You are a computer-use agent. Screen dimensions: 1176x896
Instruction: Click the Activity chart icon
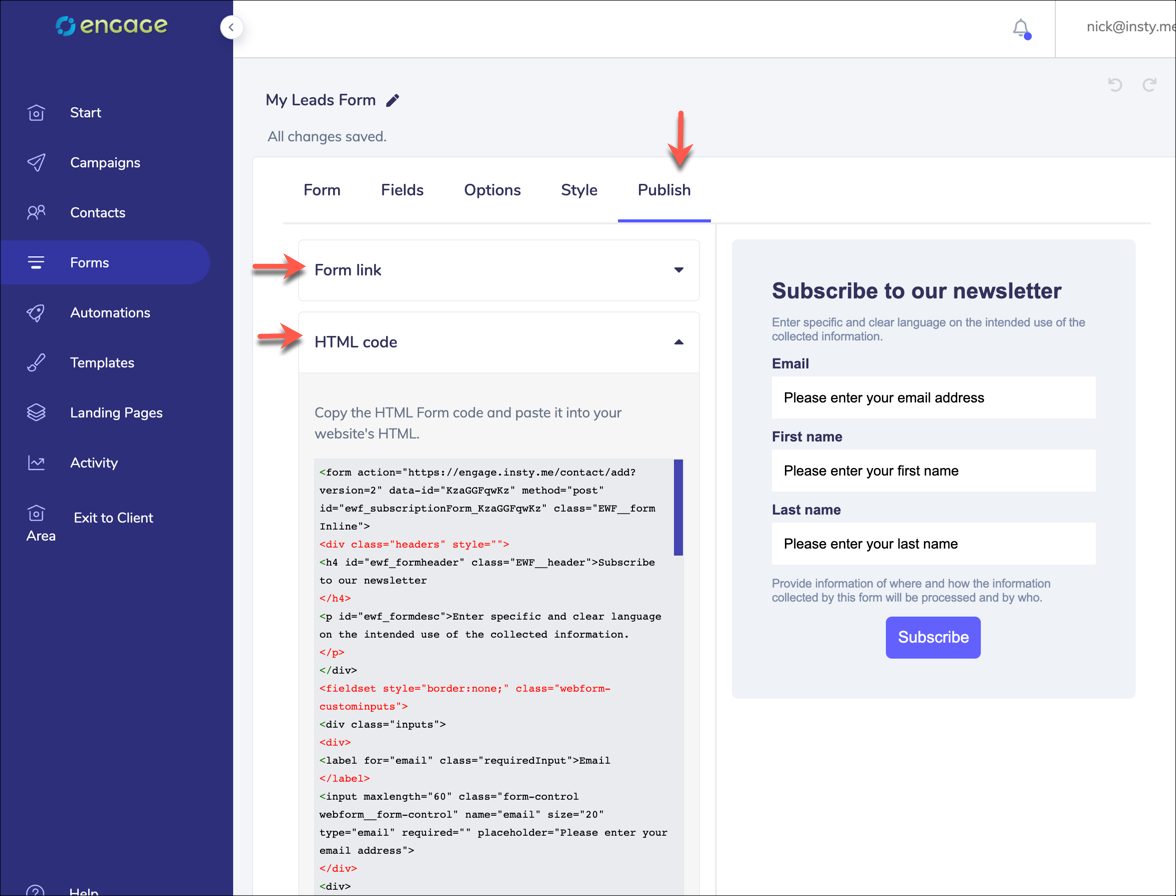coord(36,463)
